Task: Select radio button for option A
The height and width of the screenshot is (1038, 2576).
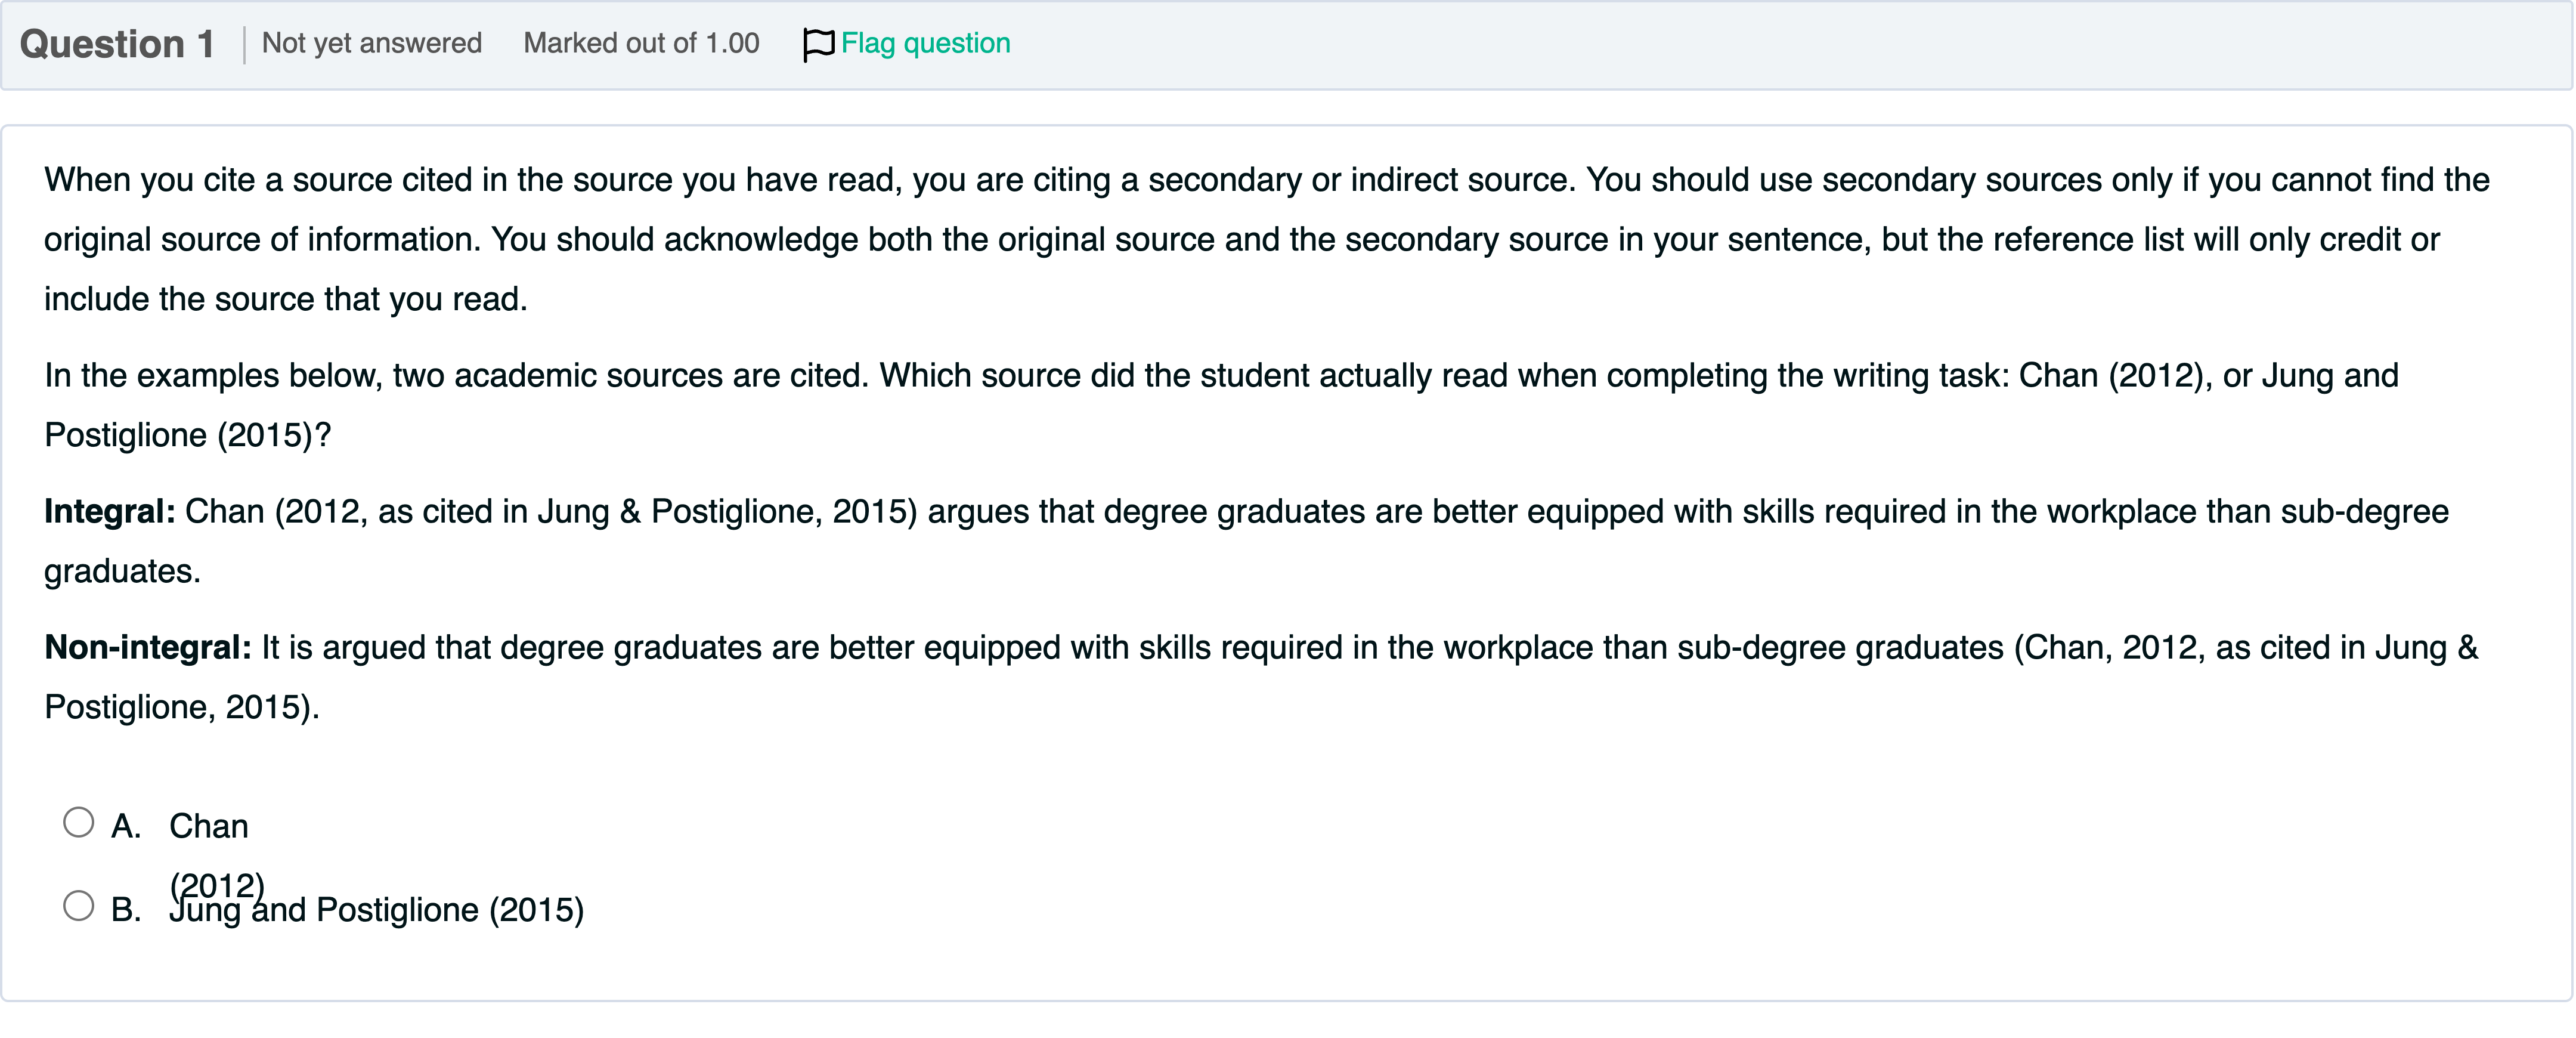Action: (78, 823)
